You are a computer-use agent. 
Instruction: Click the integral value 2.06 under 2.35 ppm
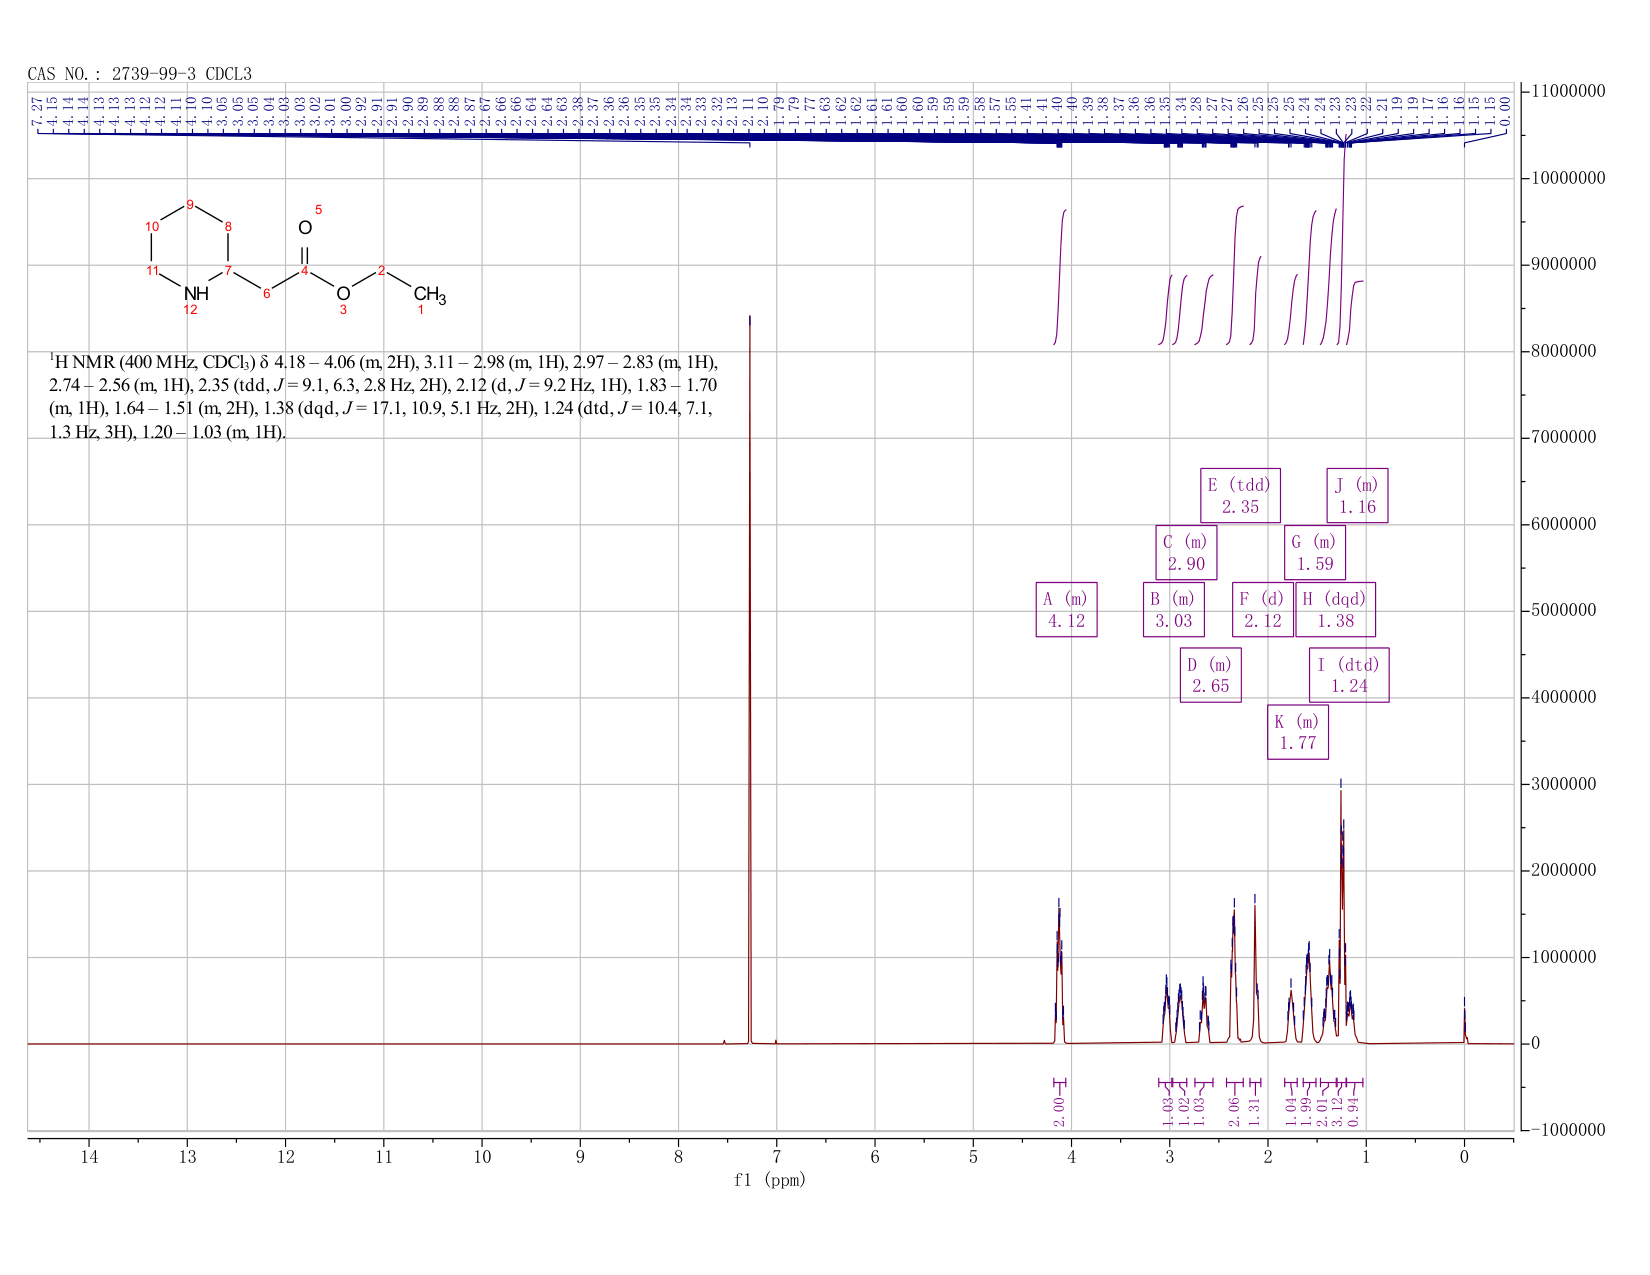(x=1234, y=1110)
